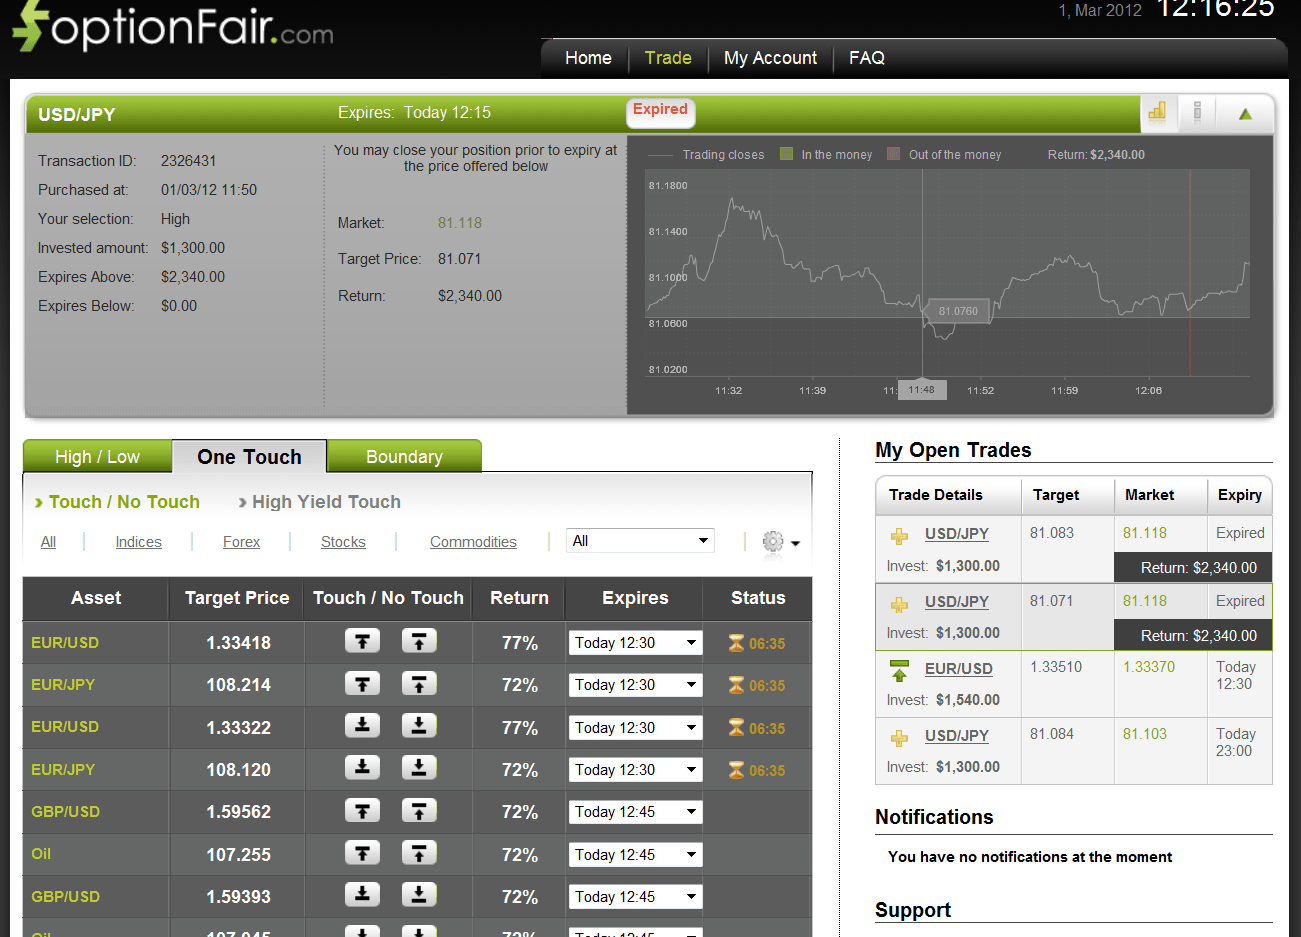Click the green triangle collapse icon

coord(1245,113)
